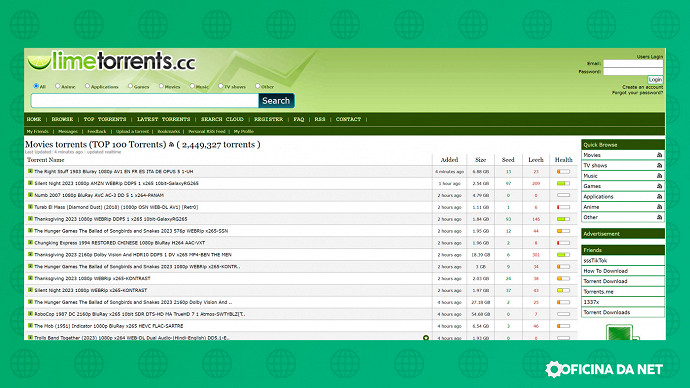Focus the torrent search text field
The height and width of the screenshot is (388, 690).
145,101
